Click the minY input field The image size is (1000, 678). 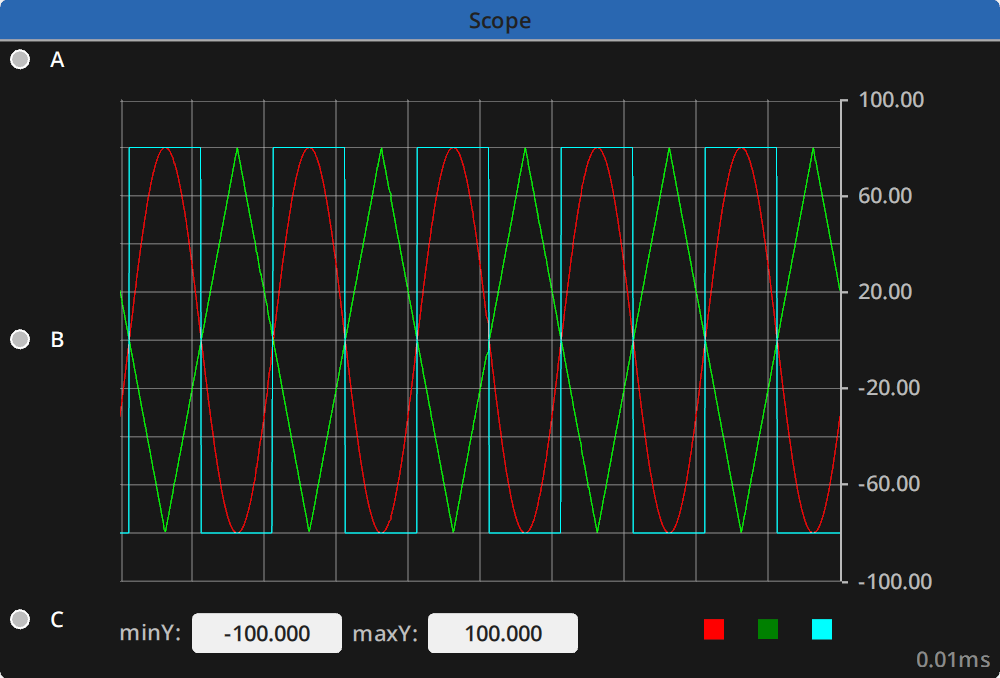266,632
